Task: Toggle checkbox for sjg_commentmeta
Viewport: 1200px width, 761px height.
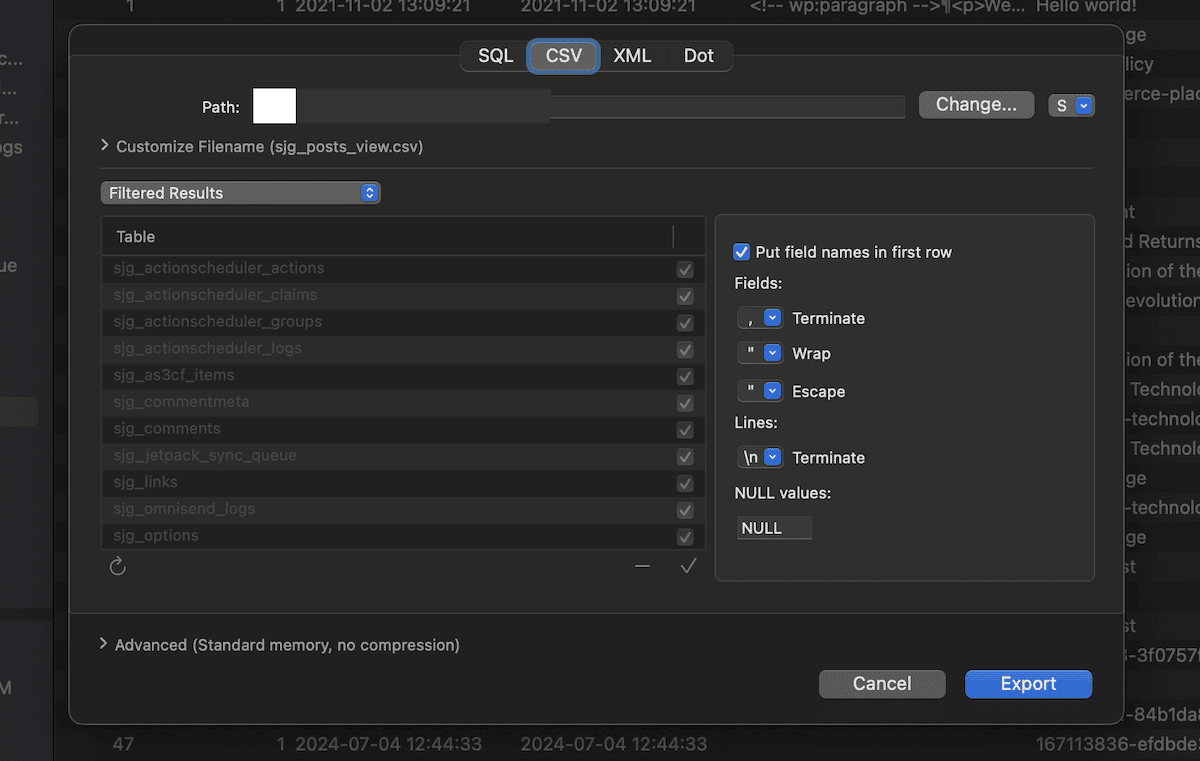Action: tap(685, 403)
